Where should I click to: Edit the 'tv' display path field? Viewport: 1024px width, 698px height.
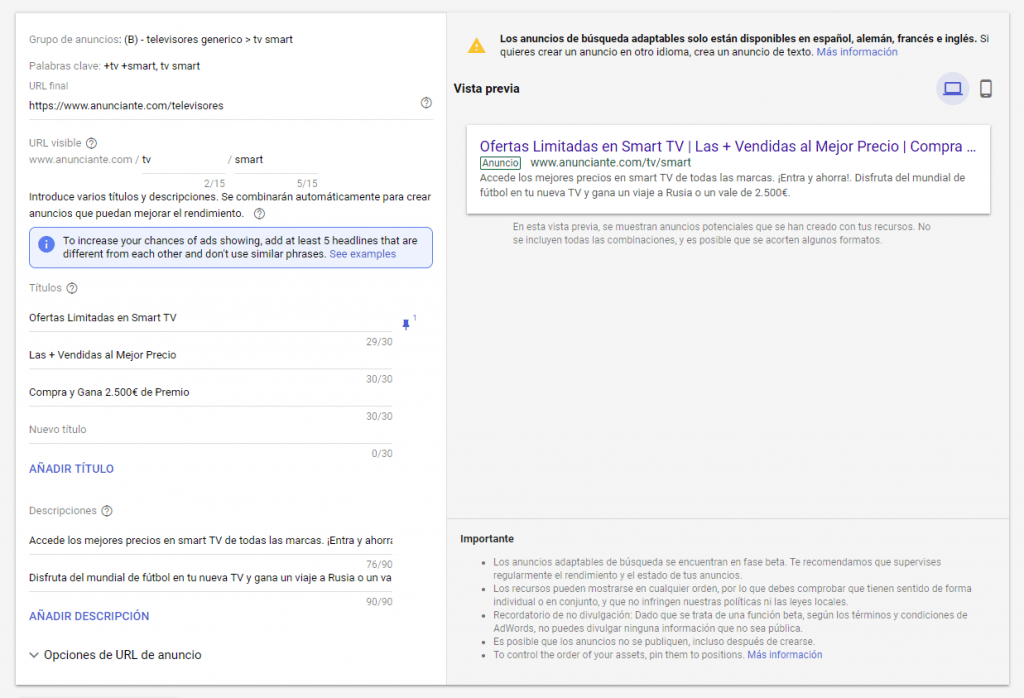(x=184, y=160)
